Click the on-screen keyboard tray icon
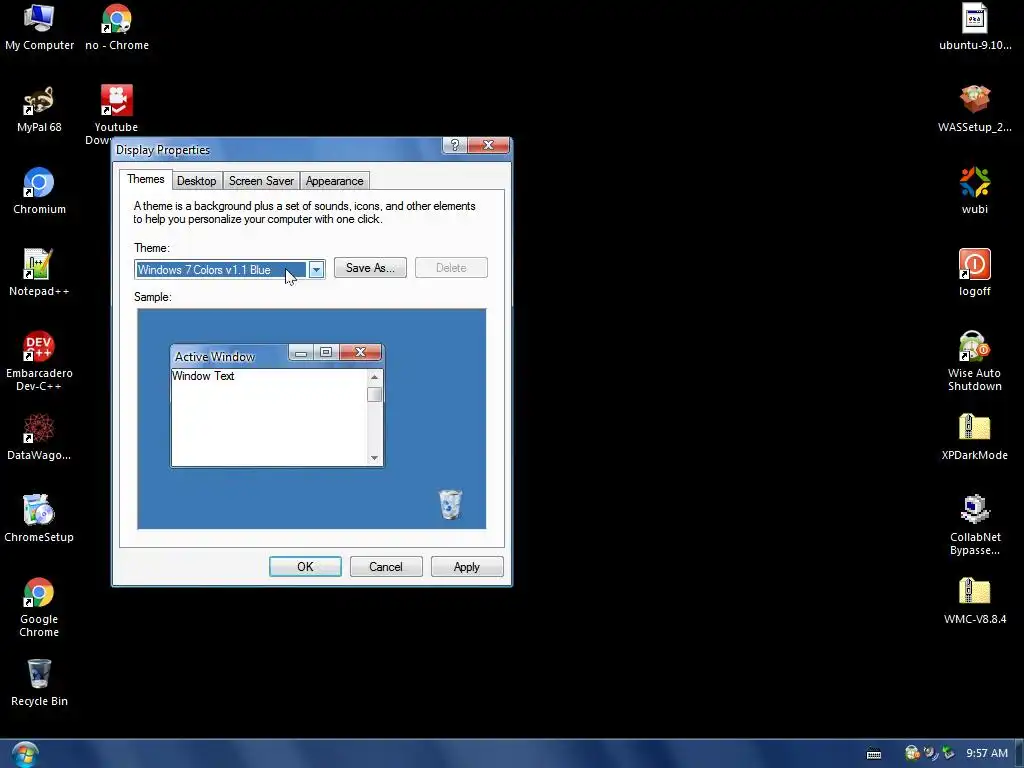The width and height of the screenshot is (1024, 768). [x=874, y=754]
